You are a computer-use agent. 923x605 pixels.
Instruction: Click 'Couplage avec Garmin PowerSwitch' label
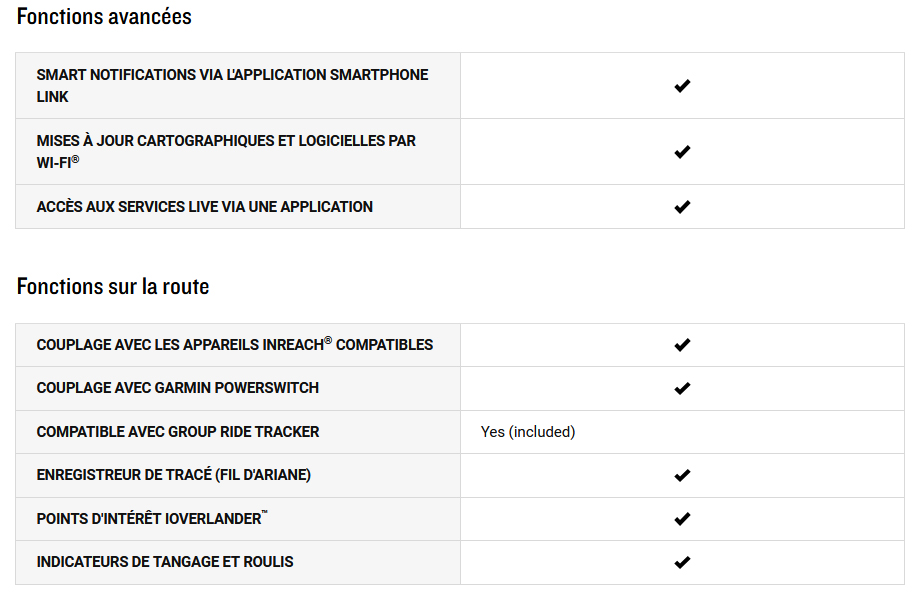[177, 388]
